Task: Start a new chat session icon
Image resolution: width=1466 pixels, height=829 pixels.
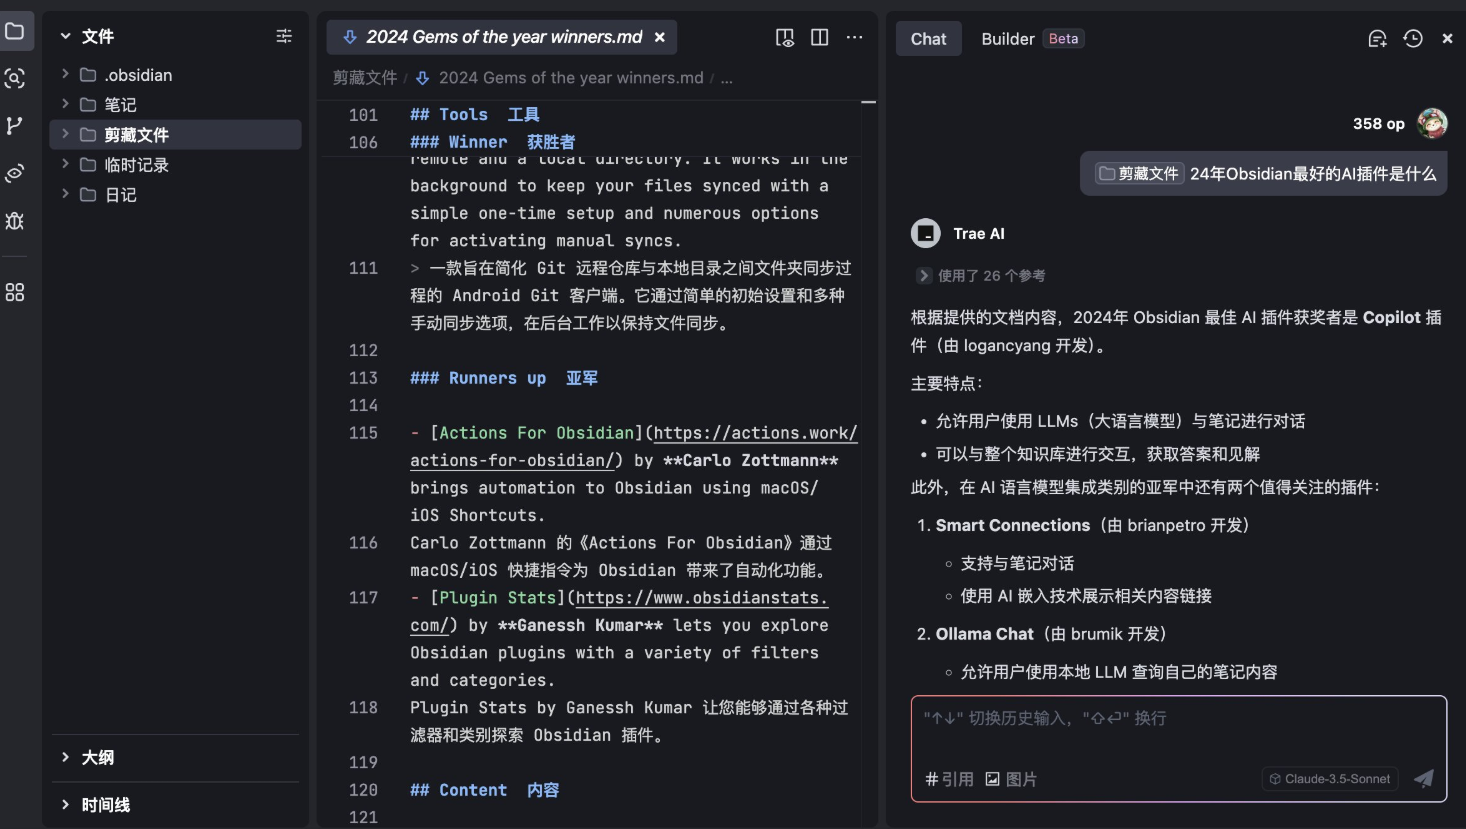Action: [1377, 38]
